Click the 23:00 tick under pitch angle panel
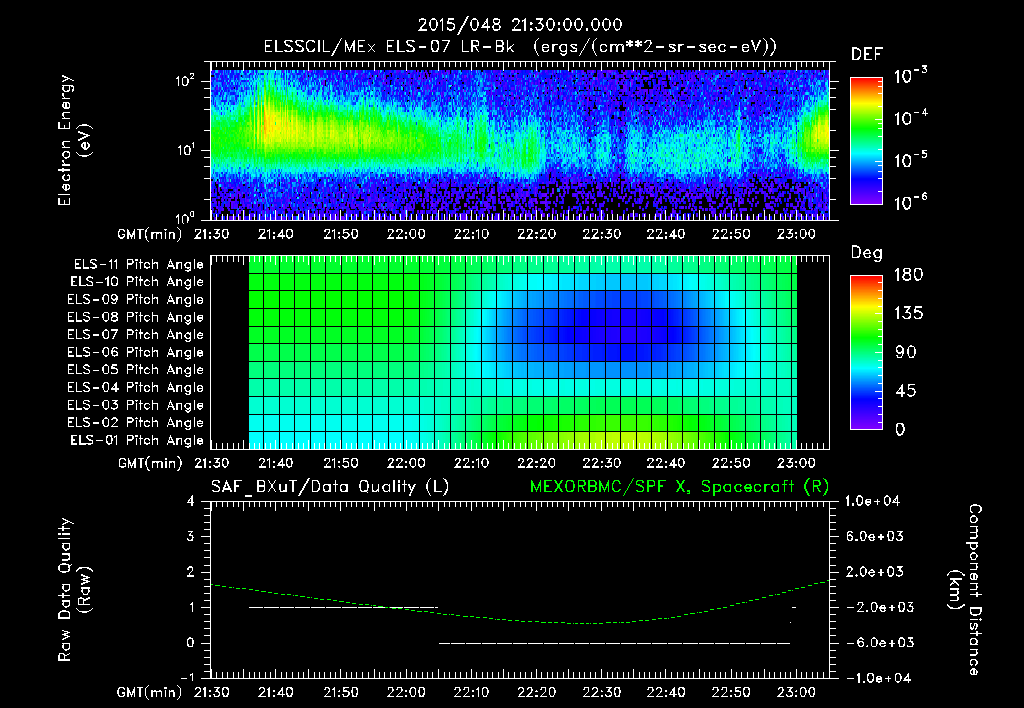 [x=797, y=464]
